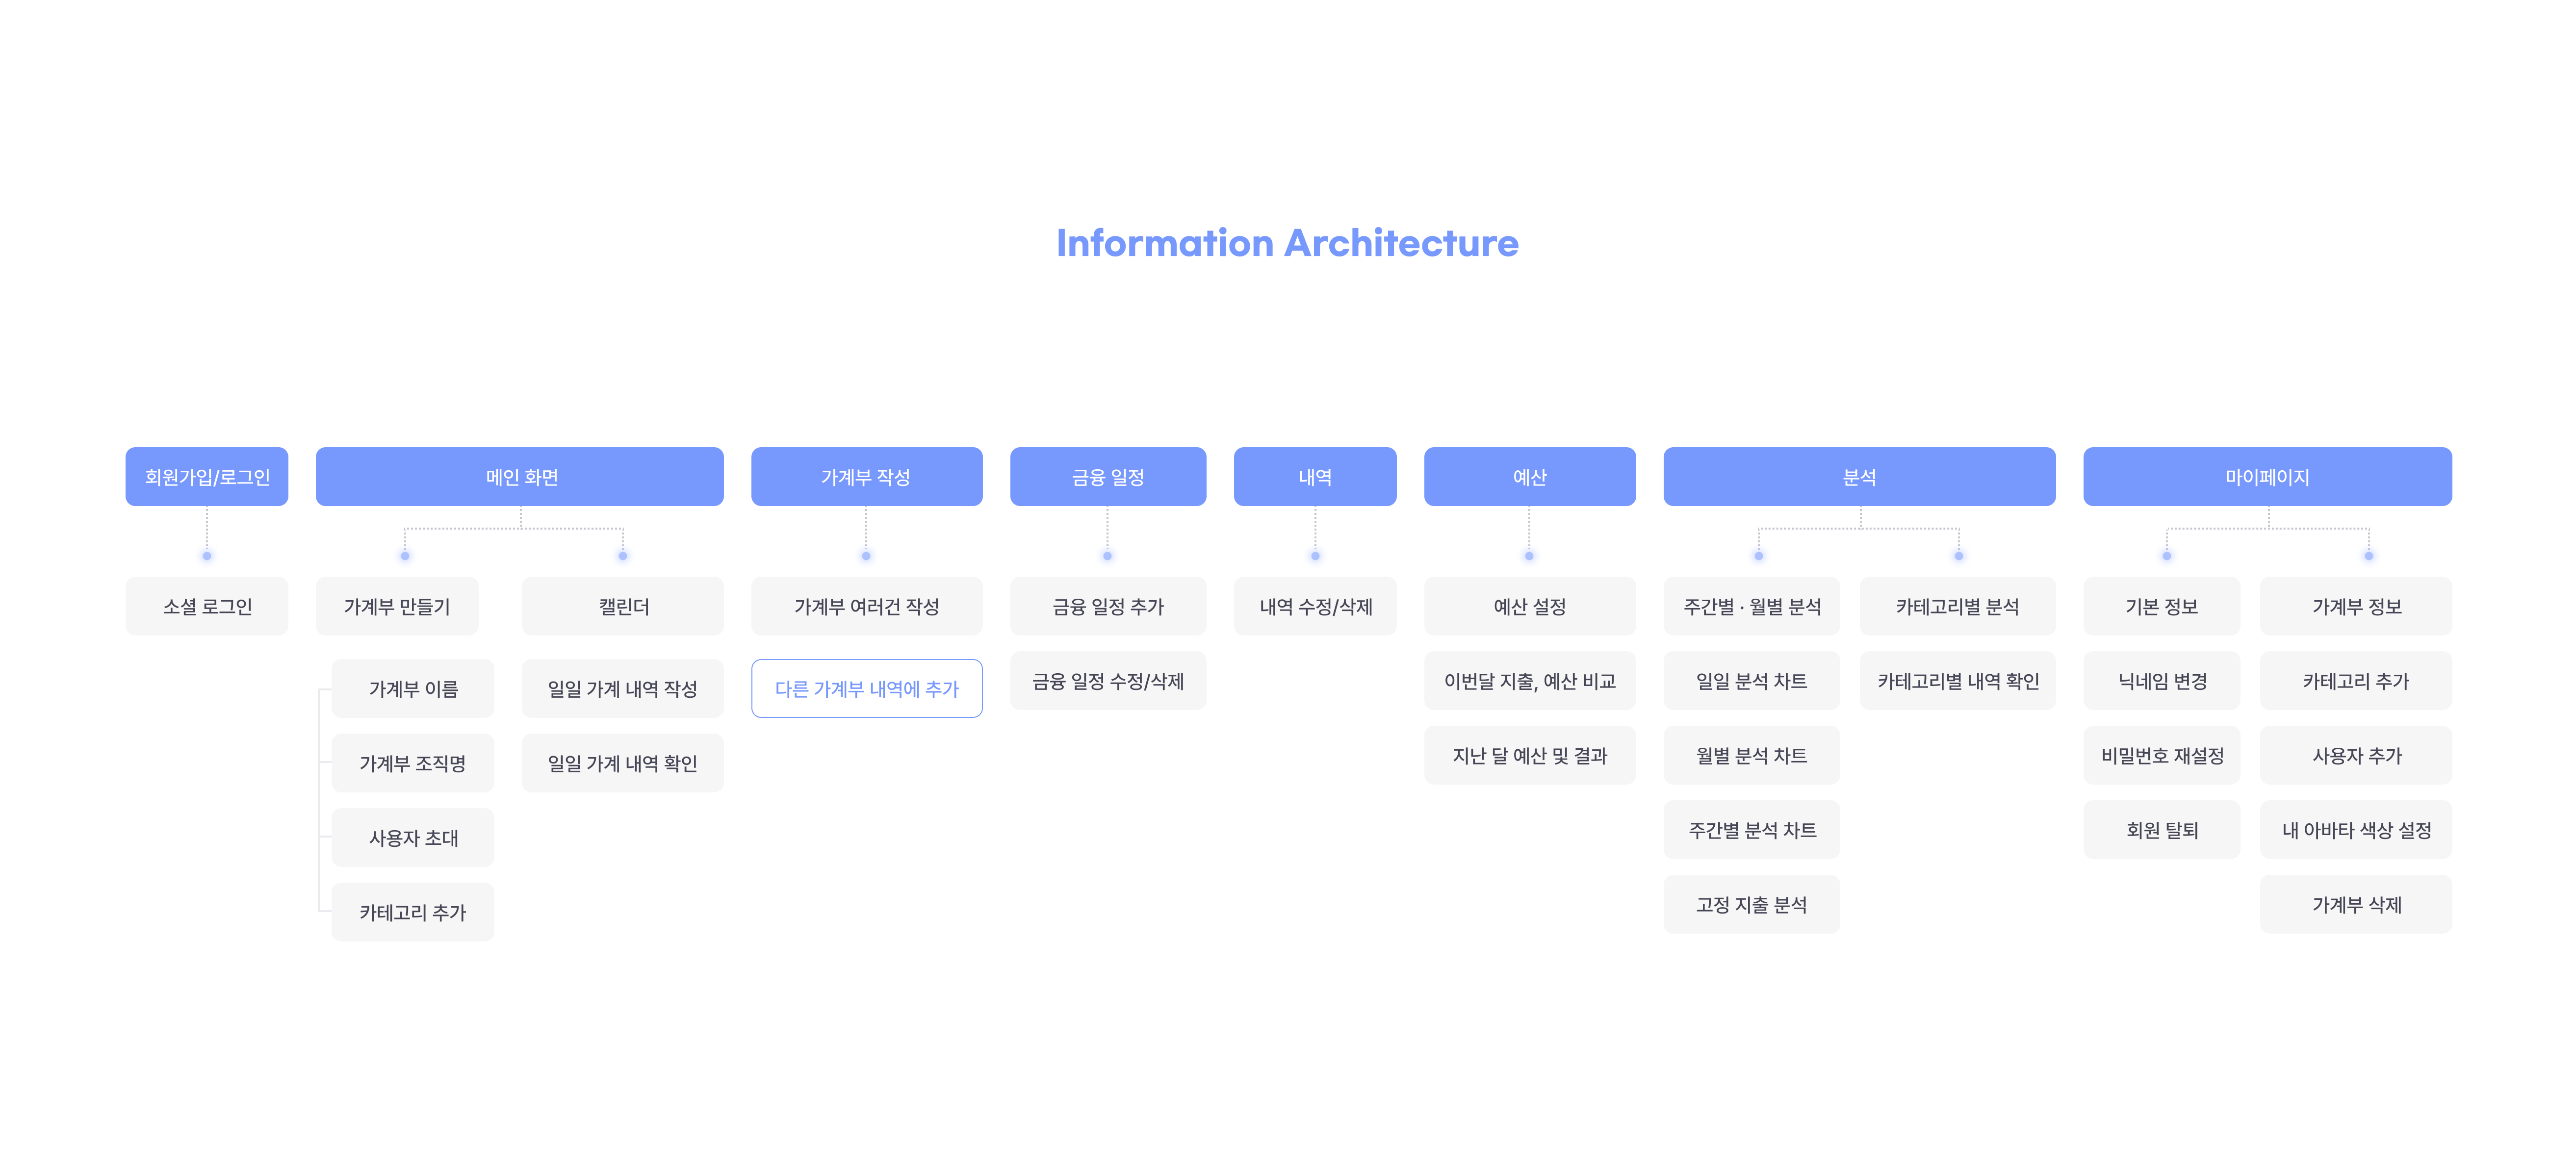The width and height of the screenshot is (2576, 1169).
Task: Click the 마이페이지 section box
Action: coord(2267,477)
